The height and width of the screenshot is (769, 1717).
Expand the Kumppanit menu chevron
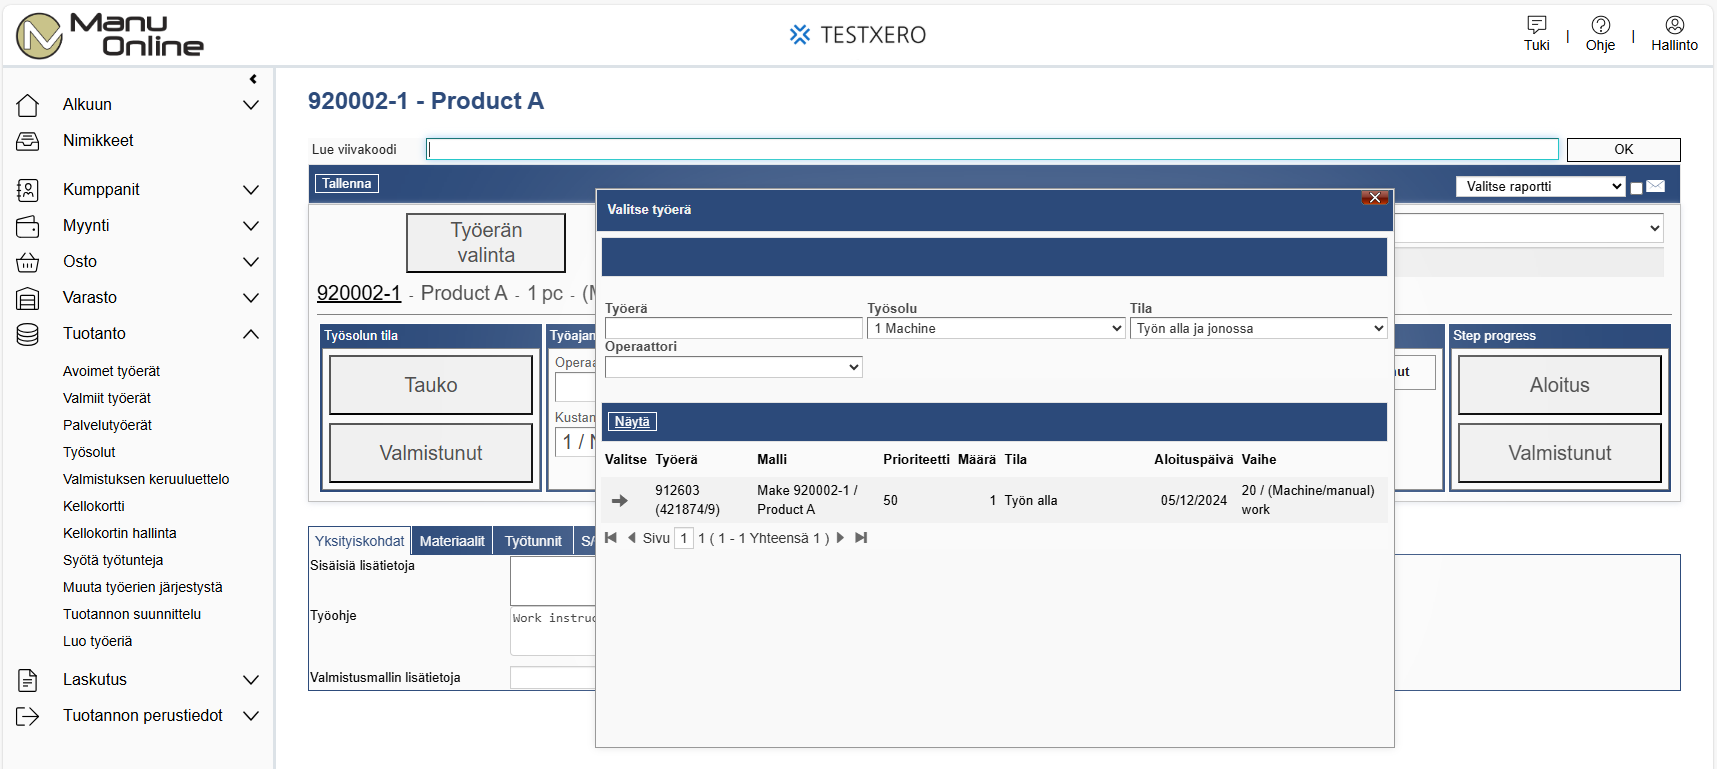pos(251,190)
